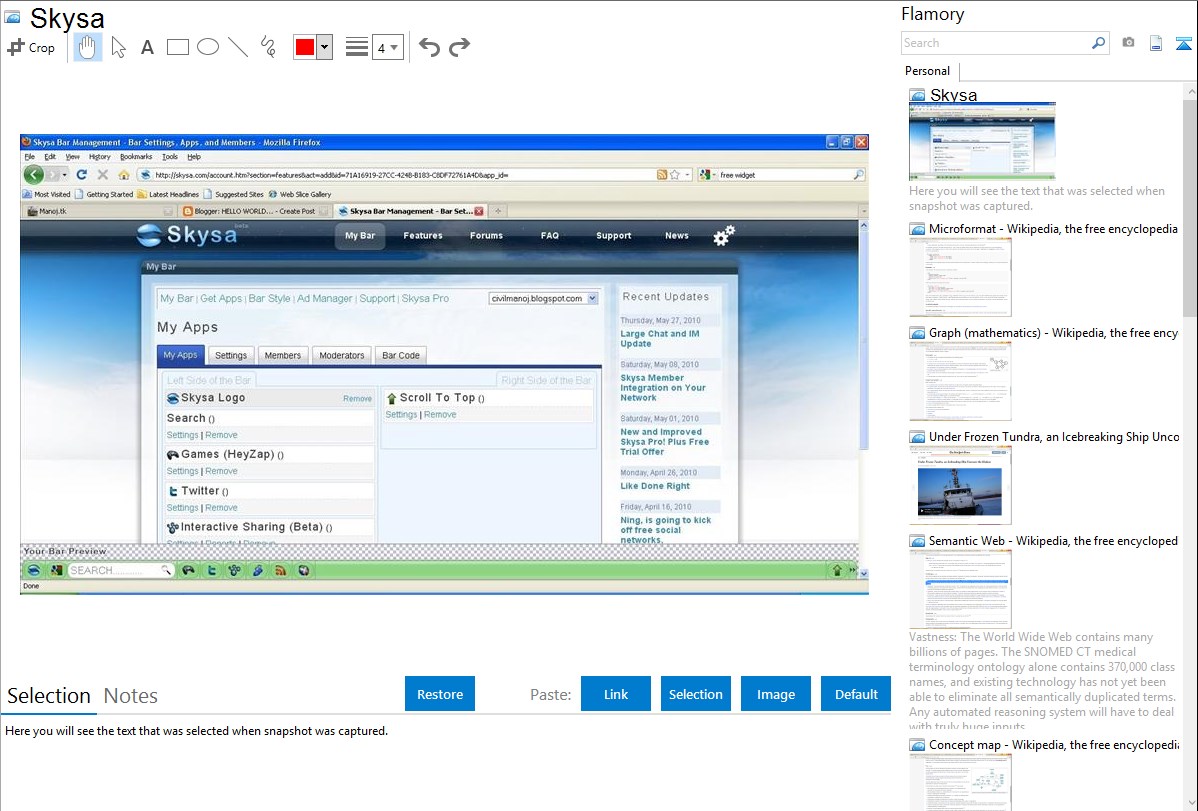The height and width of the screenshot is (811, 1198).
Task: Activate the Hand pan tool
Action: tap(87, 47)
